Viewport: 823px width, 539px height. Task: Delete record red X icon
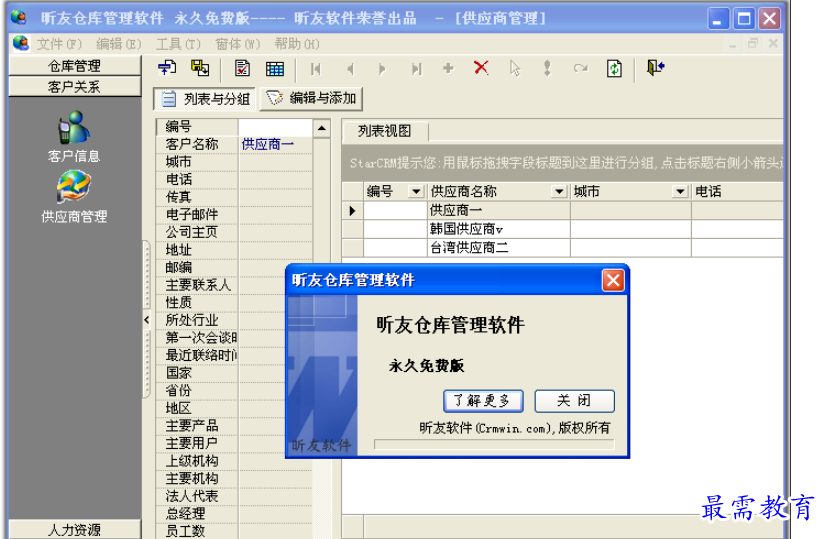coord(481,68)
